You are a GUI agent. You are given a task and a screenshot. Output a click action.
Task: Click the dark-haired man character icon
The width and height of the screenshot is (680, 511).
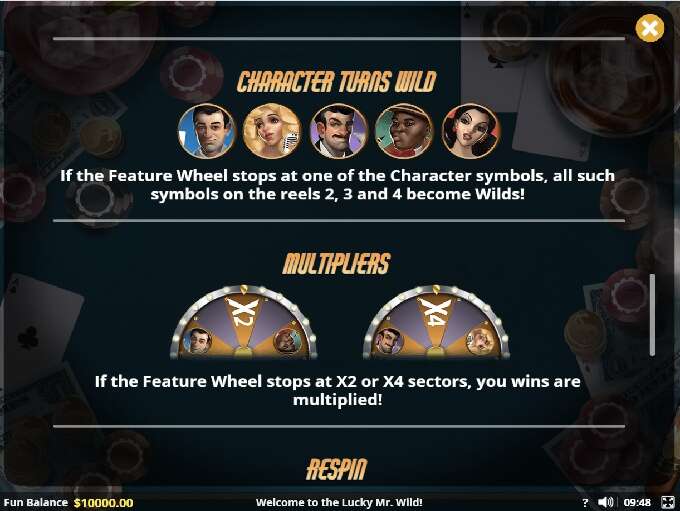pos(207,131)
